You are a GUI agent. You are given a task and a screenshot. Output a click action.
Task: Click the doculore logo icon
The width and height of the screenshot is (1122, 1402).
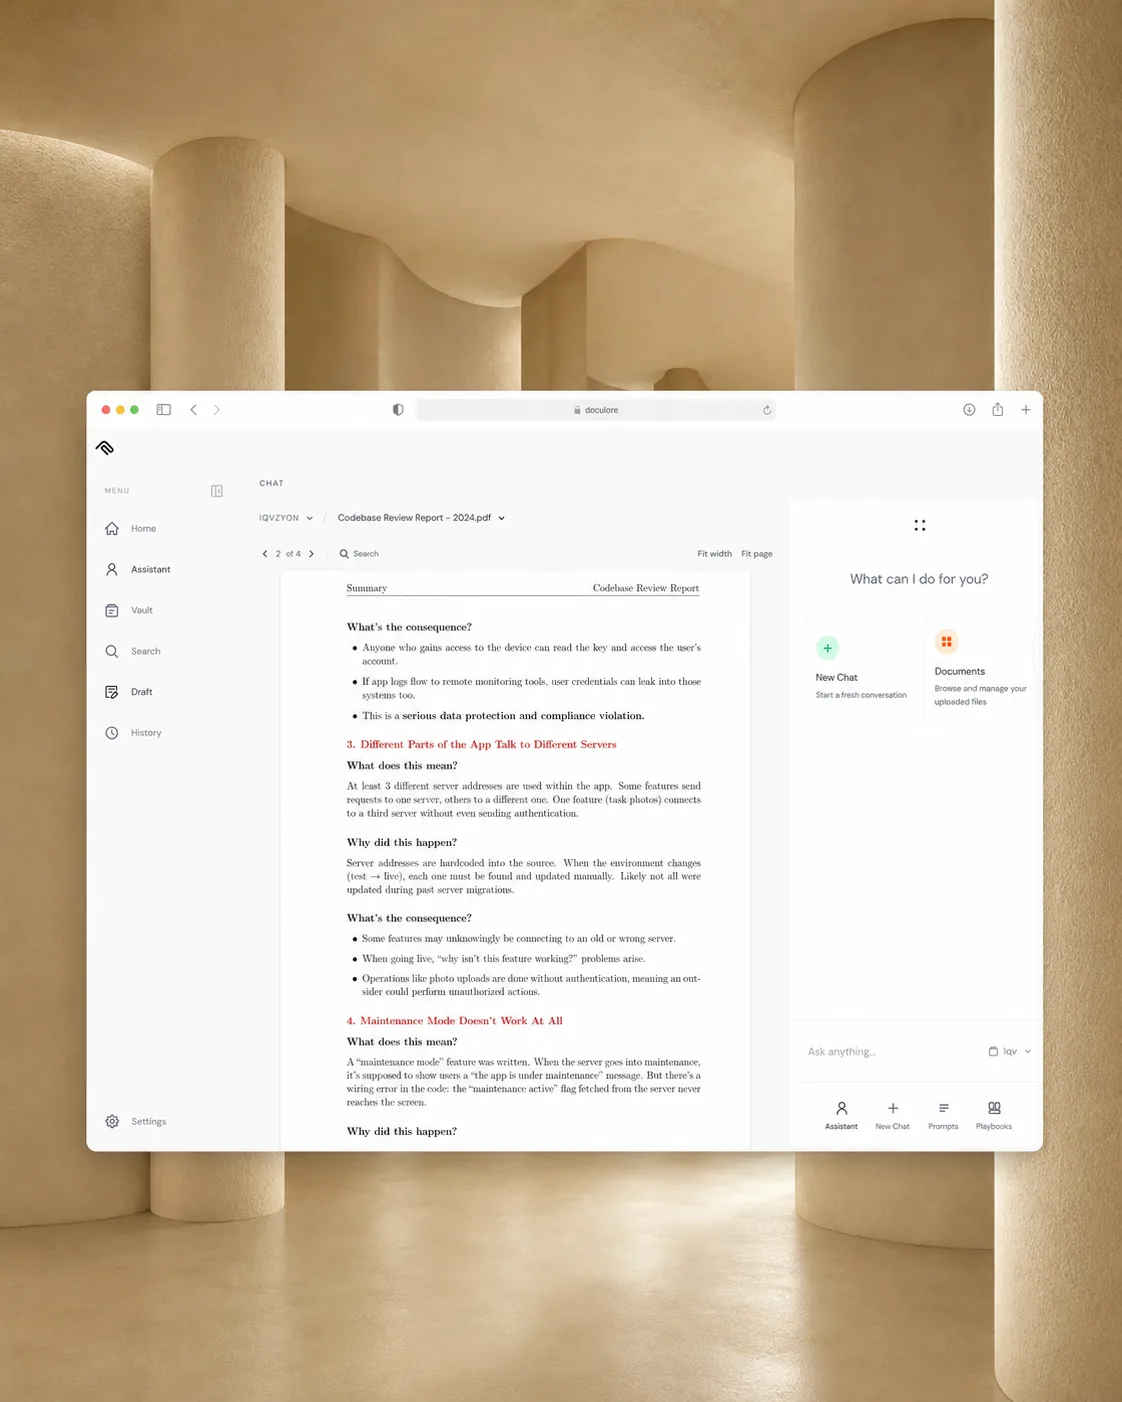pos(105,448)
